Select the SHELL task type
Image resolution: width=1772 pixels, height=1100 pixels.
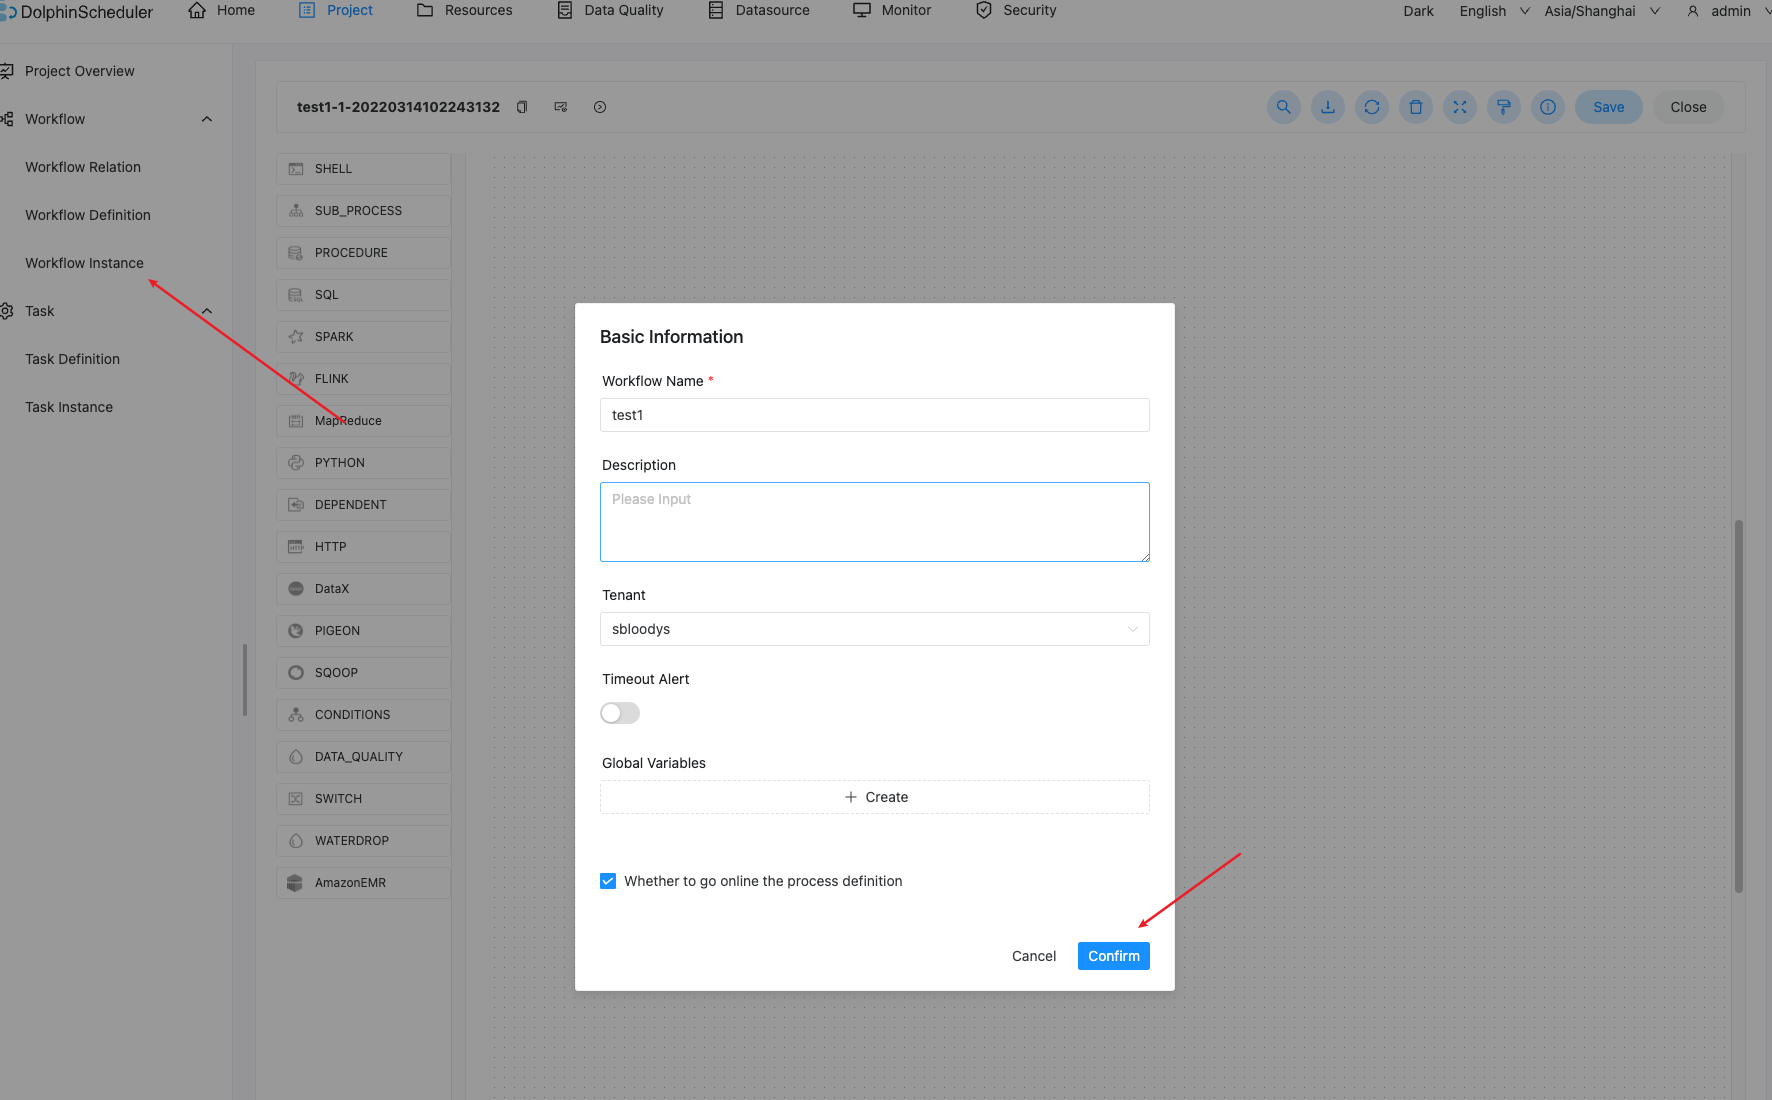point(363,169)
